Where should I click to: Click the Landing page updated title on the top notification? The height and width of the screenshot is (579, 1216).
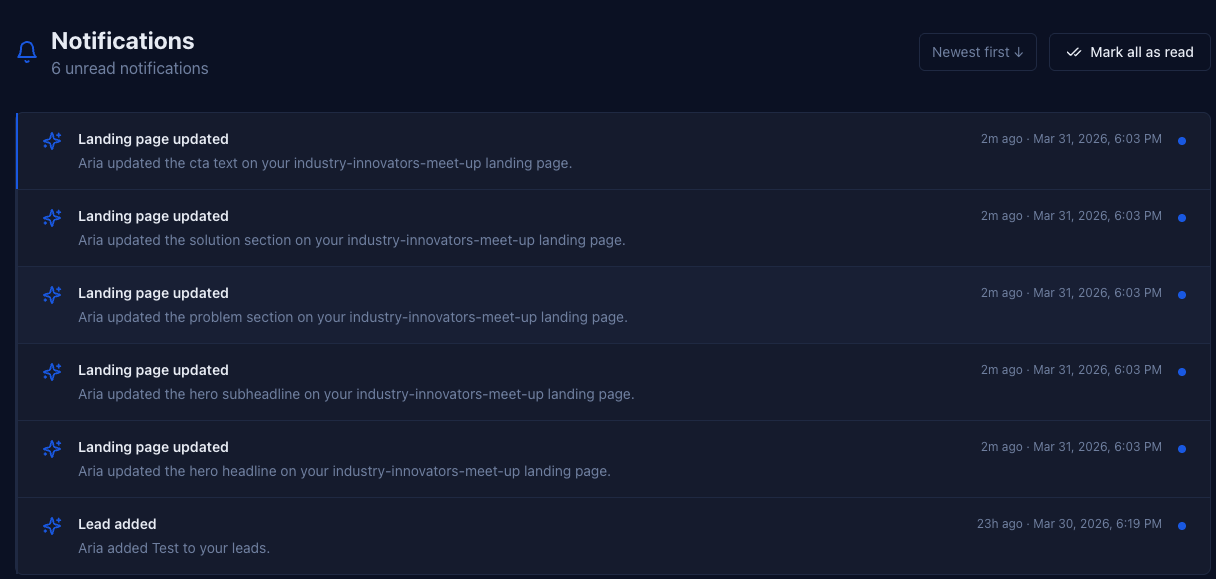(153, 139)
